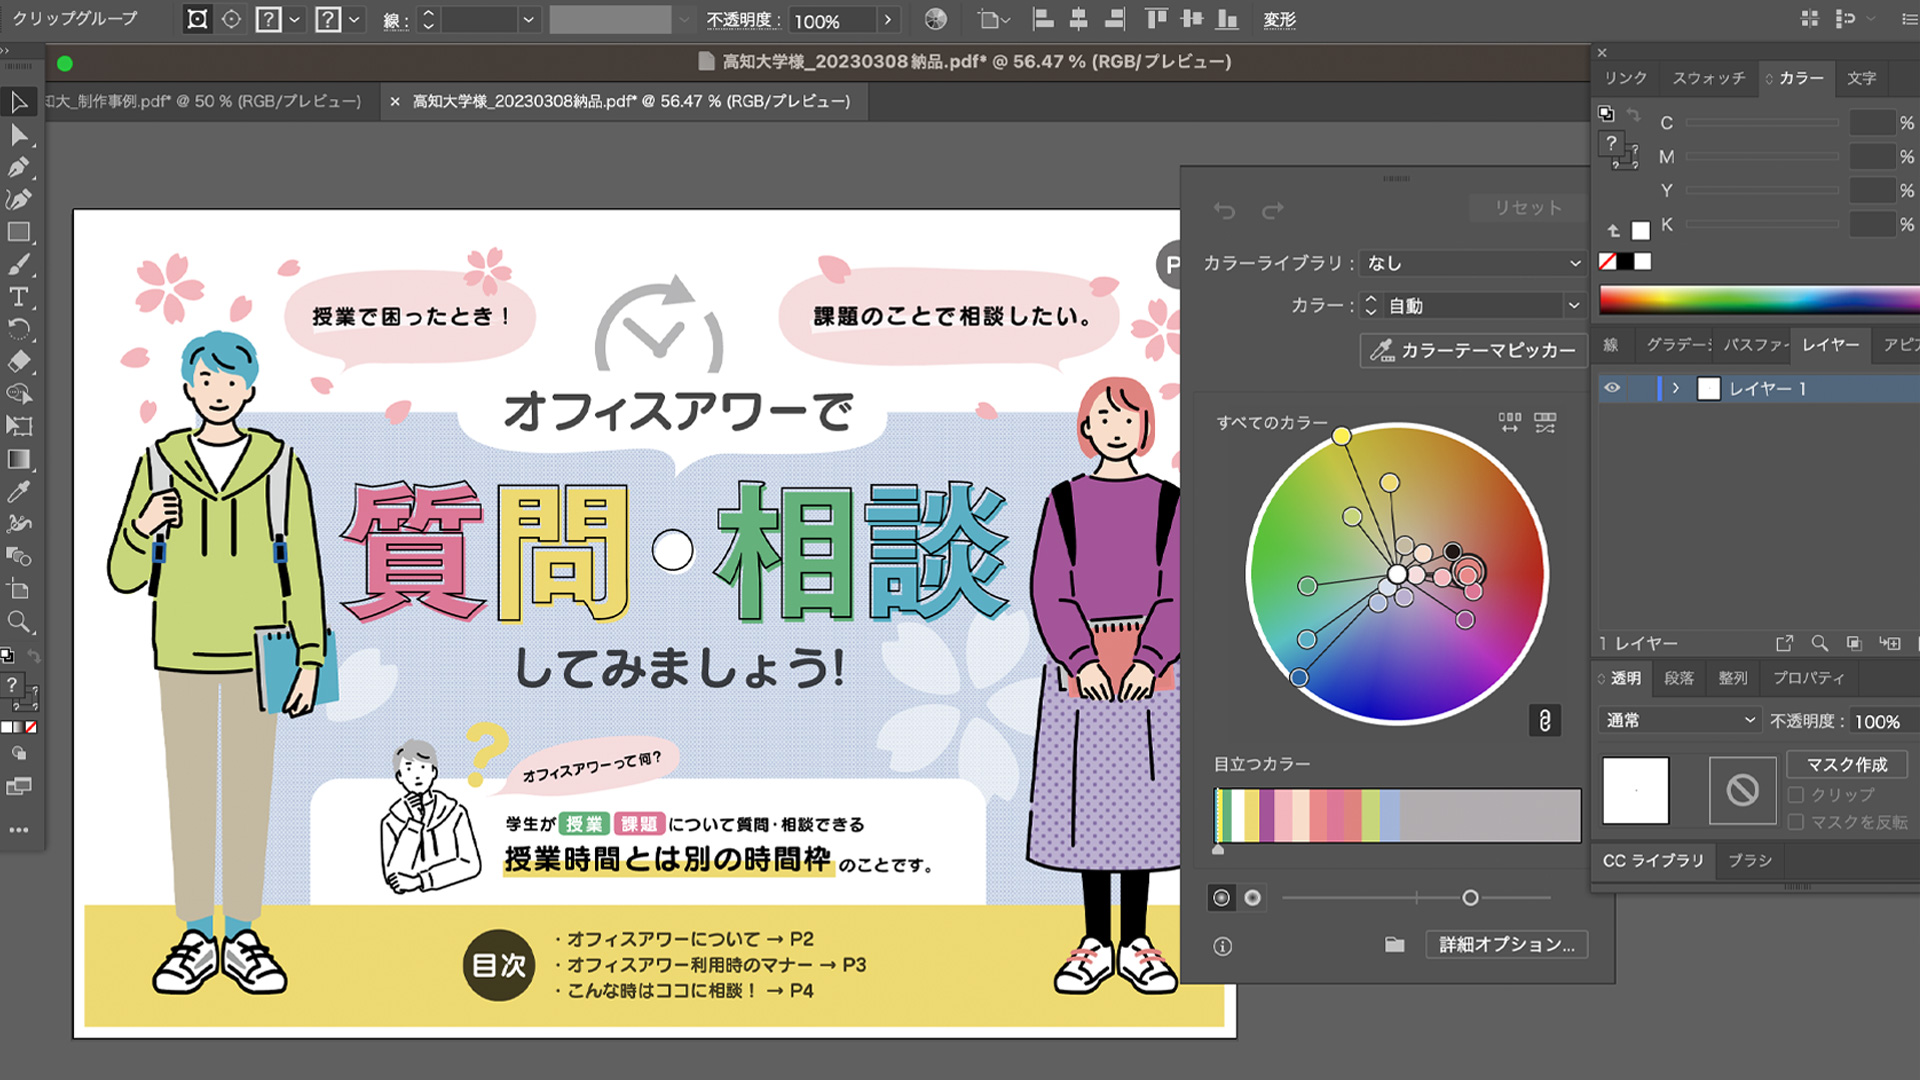The image size is (1920, 1080).
Task: Open the カラーライブラリ dropdown
Action: tap(1473, 263)
